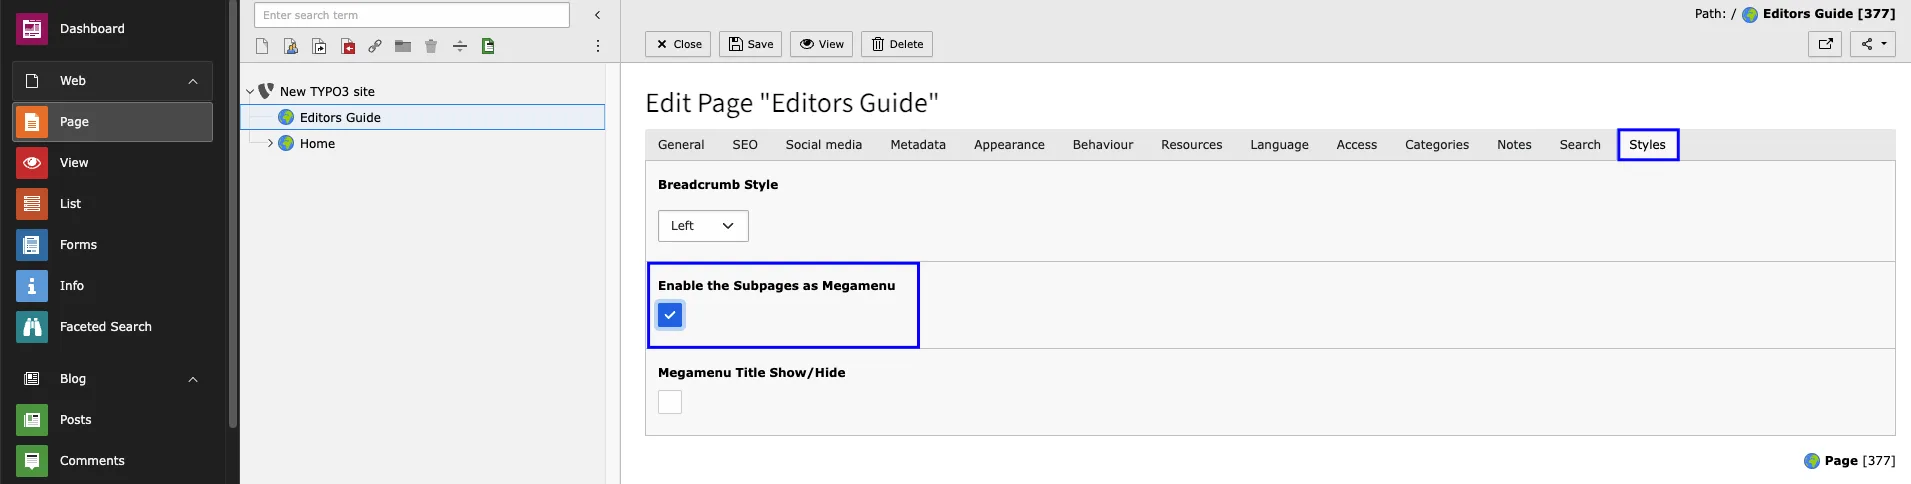Open the blog Posts module

(x=112, y=420)
